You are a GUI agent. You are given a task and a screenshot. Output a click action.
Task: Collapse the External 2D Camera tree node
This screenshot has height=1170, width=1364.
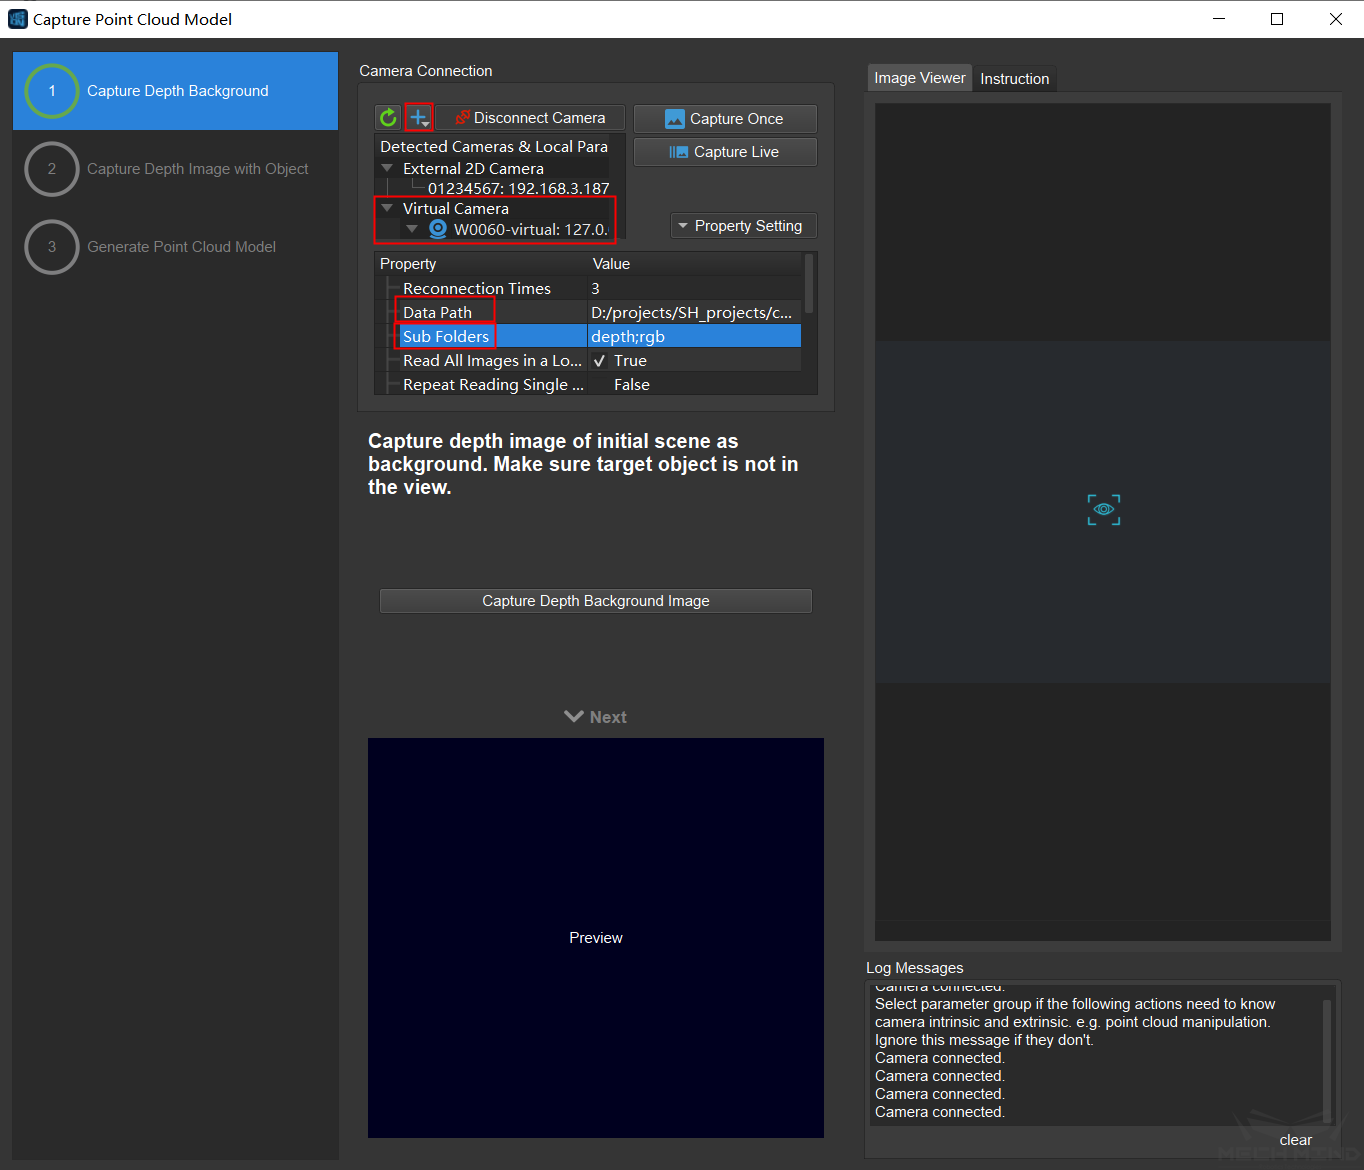(387, 169)
